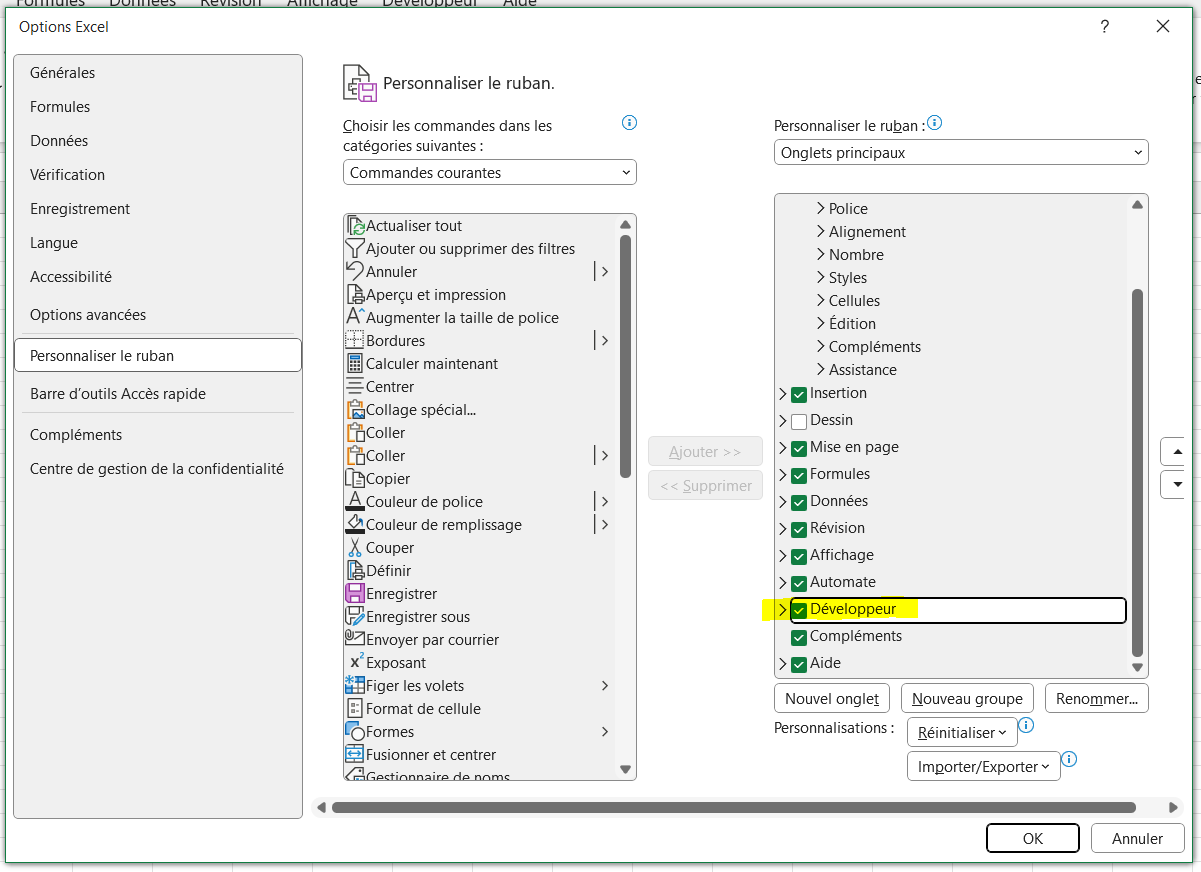
Task: Switch to the Formules options category
Action: point(158,107)
